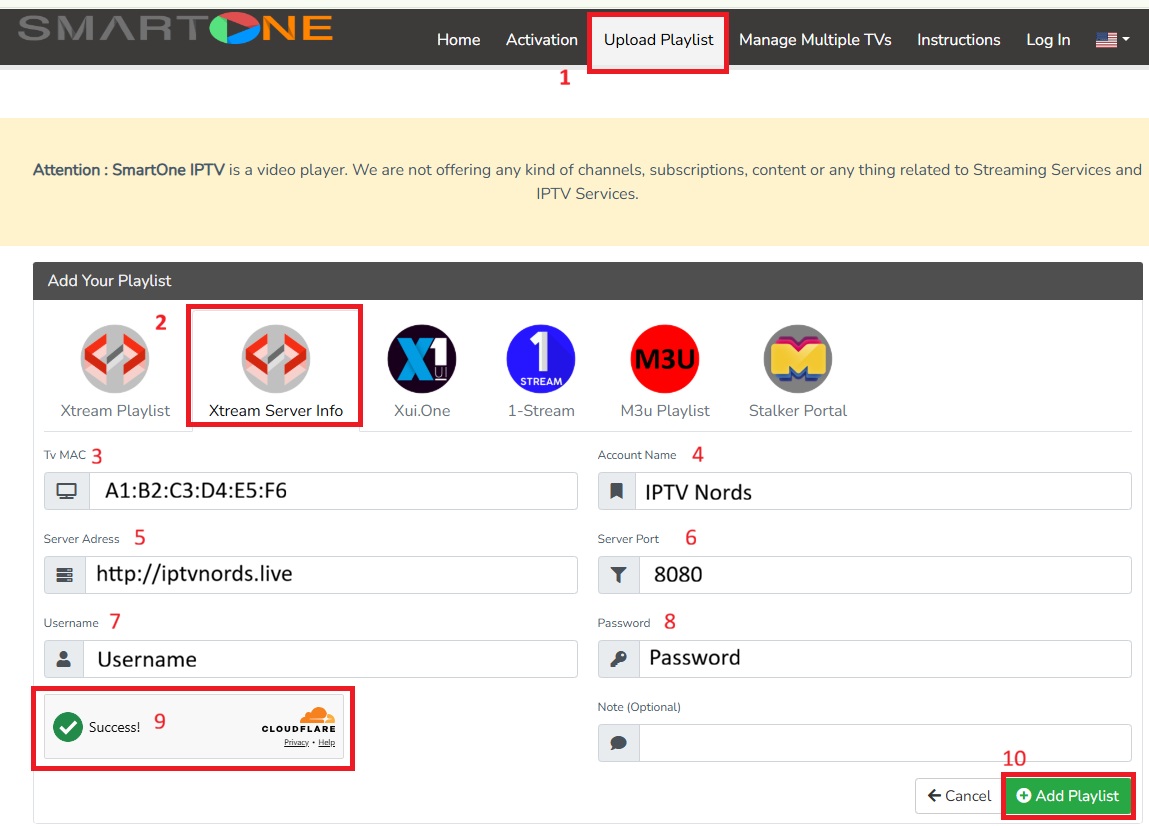This screenshot has height=826, width=1149.
Task: Click the Add Playlist button
Action: coord(1068,796)
